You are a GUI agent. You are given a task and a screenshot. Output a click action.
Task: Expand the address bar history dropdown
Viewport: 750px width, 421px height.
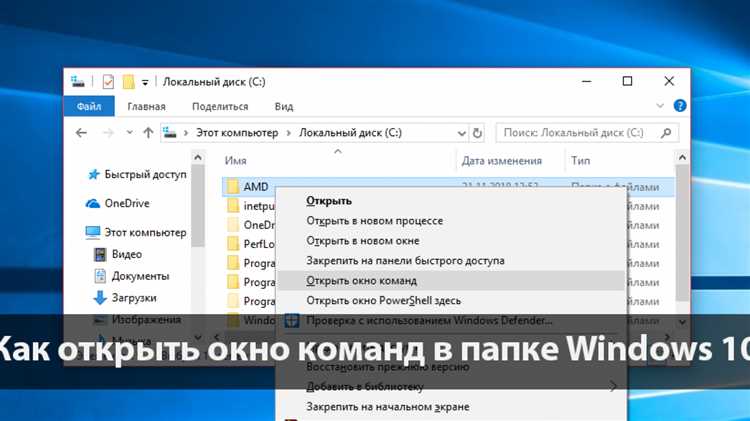[x=462, y=133]
